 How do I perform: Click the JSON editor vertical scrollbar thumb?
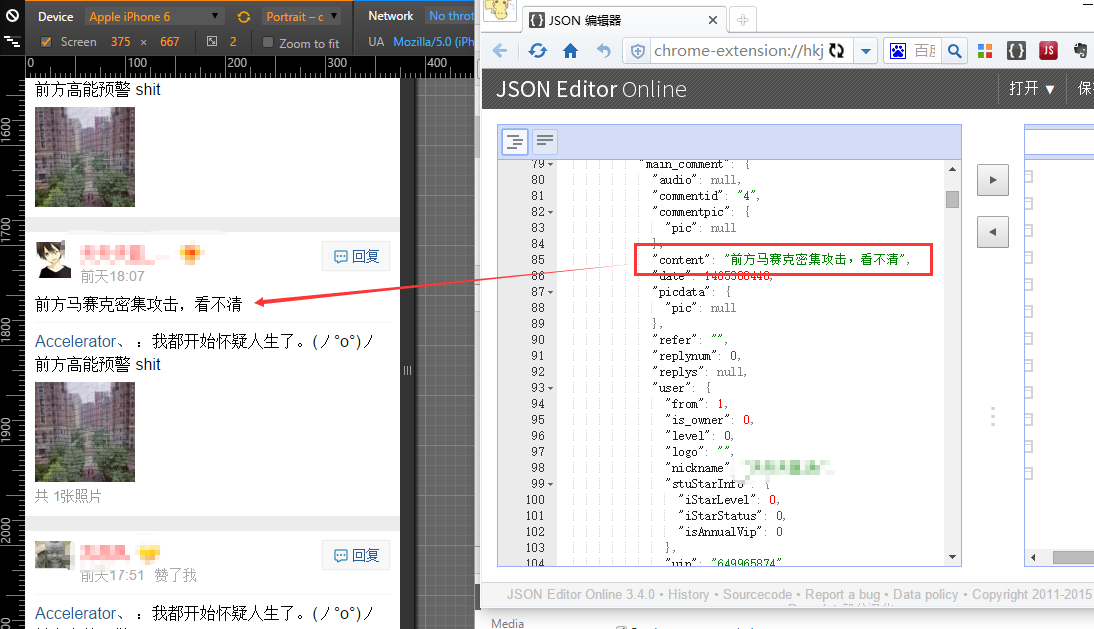tap(952, 199)
